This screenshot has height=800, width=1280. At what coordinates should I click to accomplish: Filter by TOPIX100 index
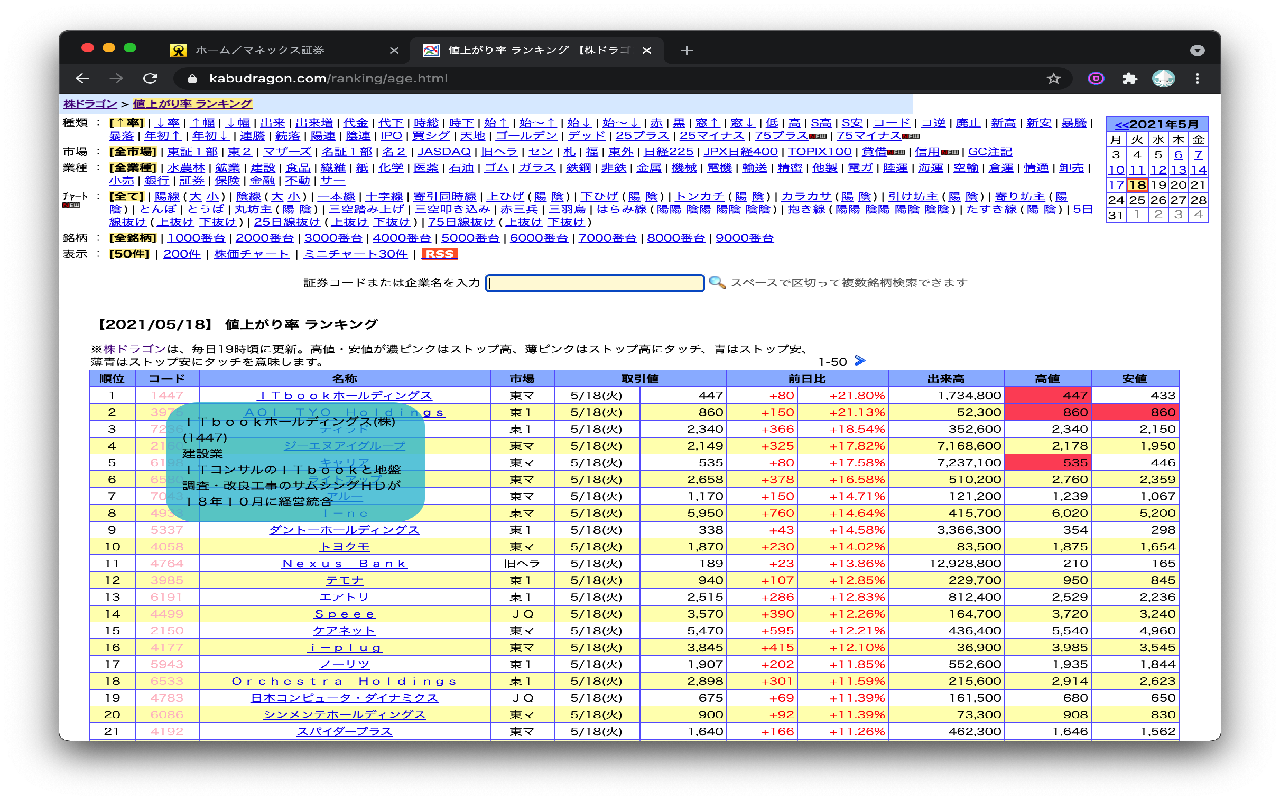[x=820, y=151]
